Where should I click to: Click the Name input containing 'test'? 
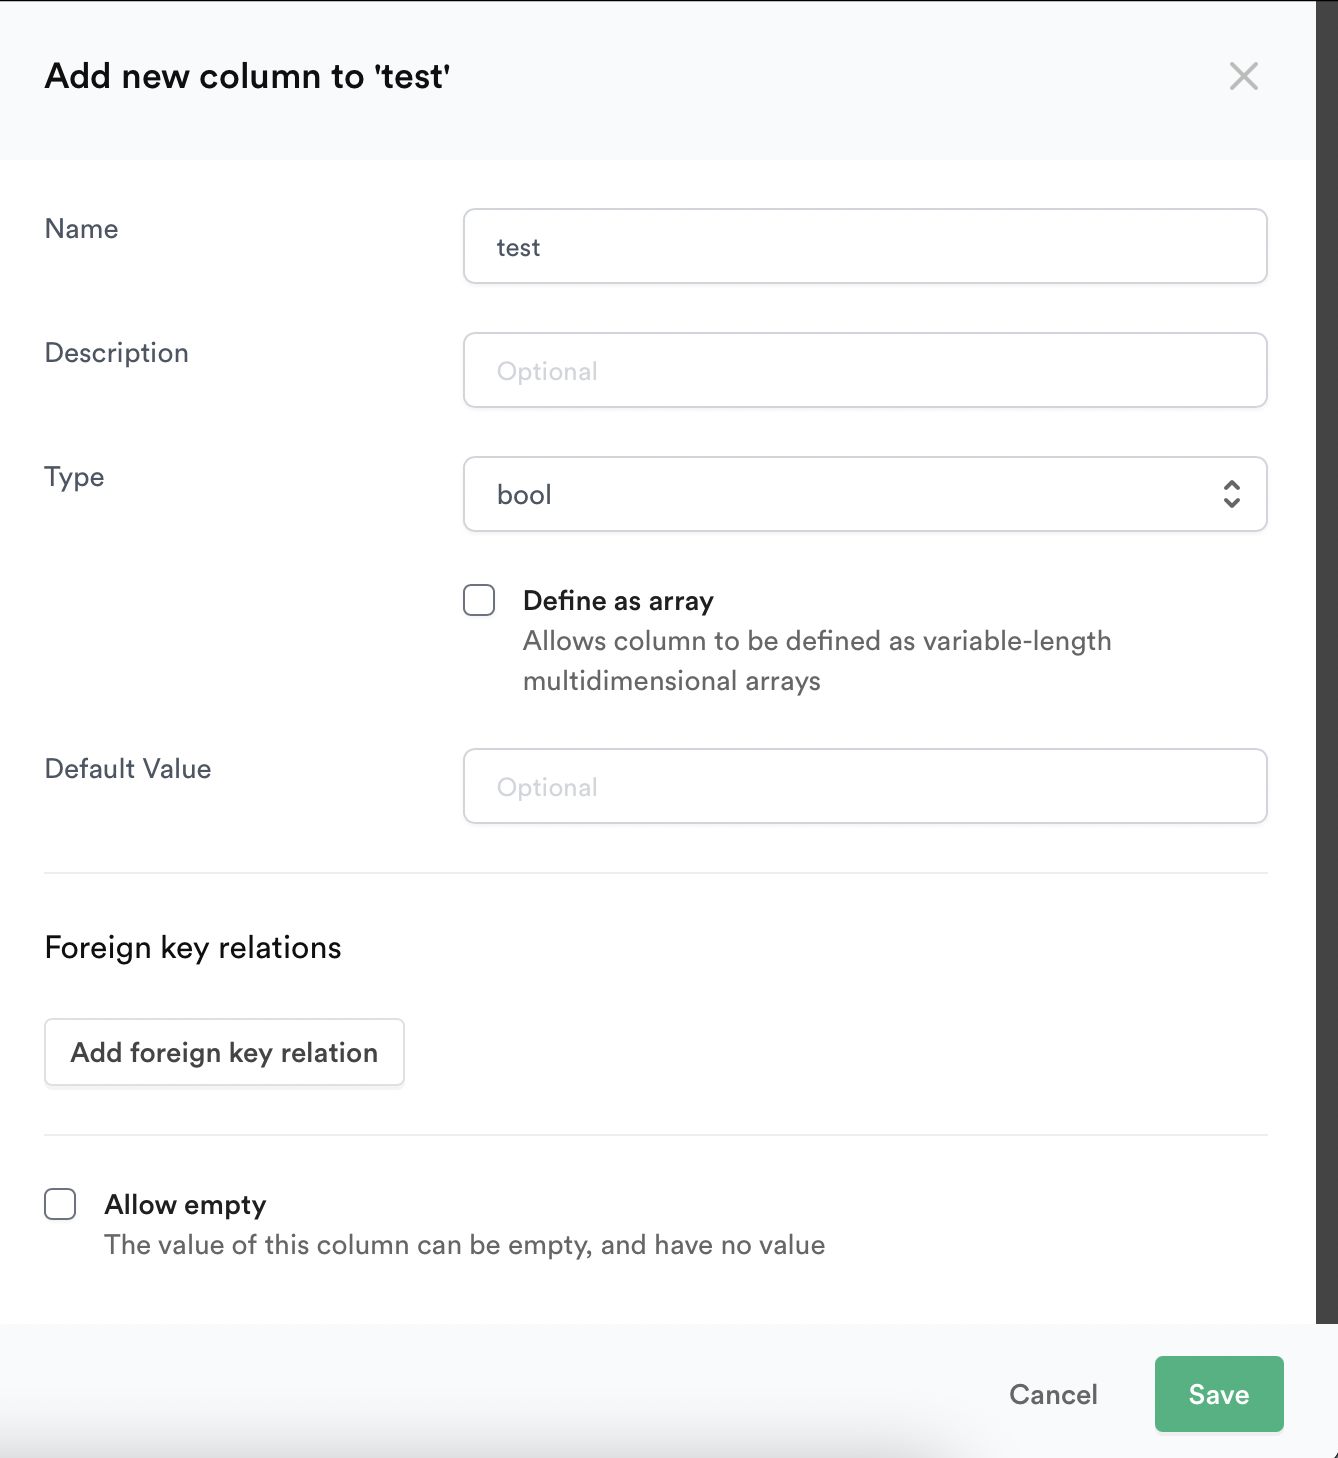(x=865, y=246)
